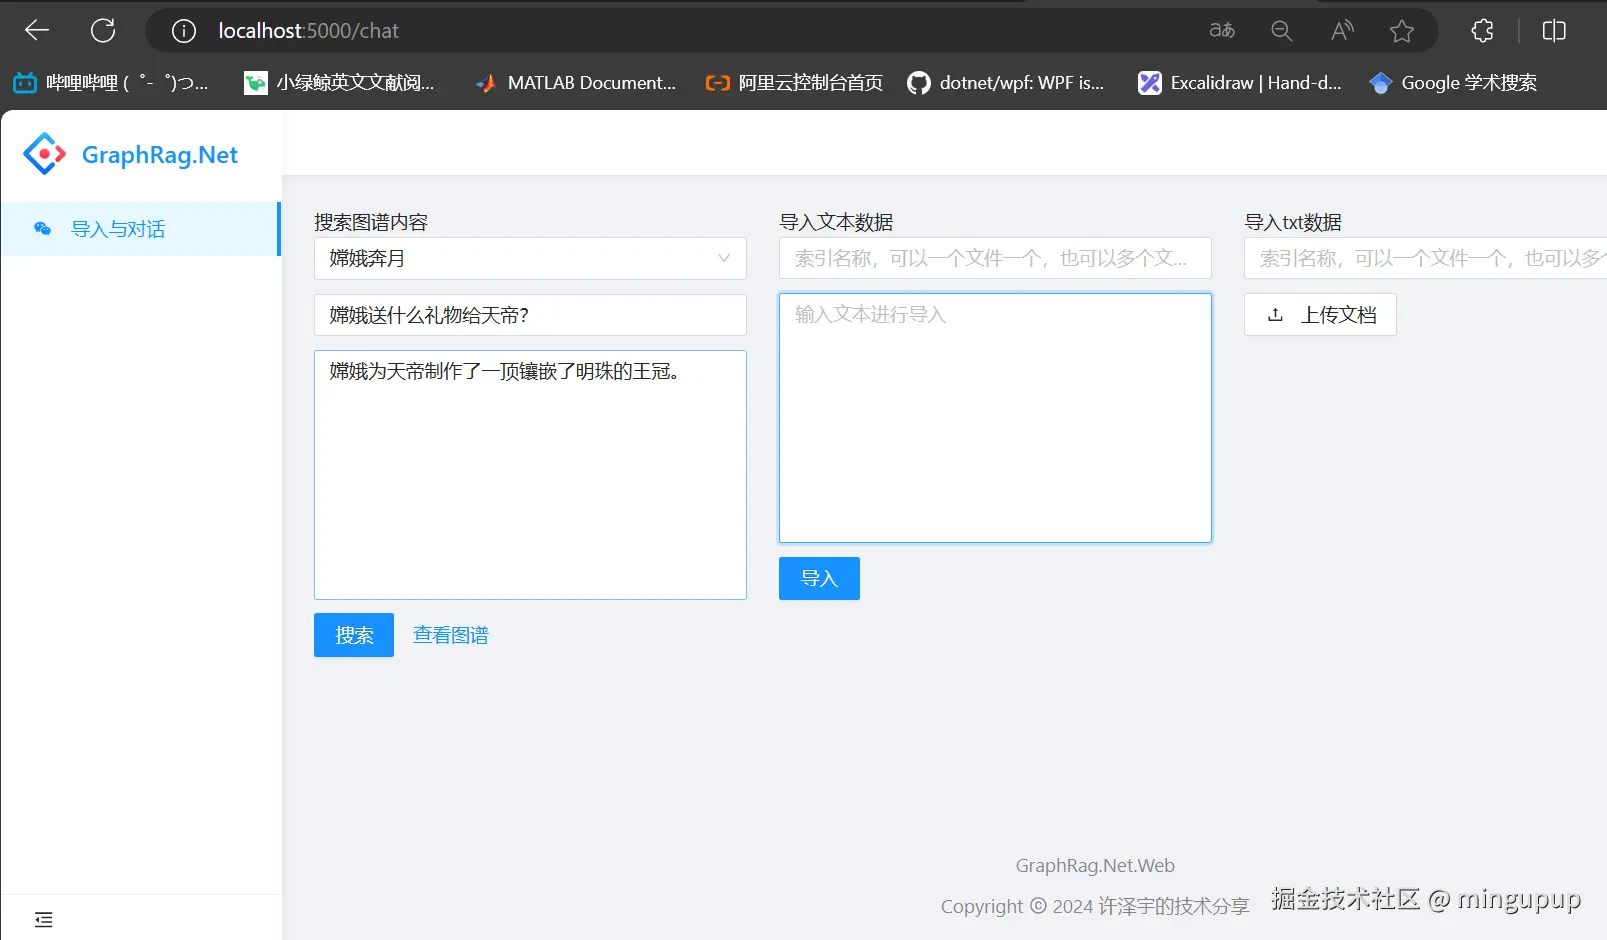This screenshot has width=1607, height=940.
Task: Click the GraphRag.Net title text
Action: coord(160,155)
